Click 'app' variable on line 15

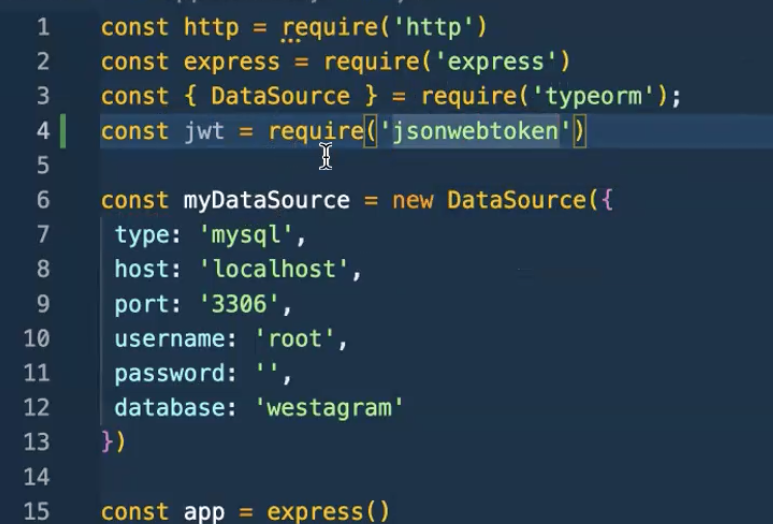coord(204,513)
